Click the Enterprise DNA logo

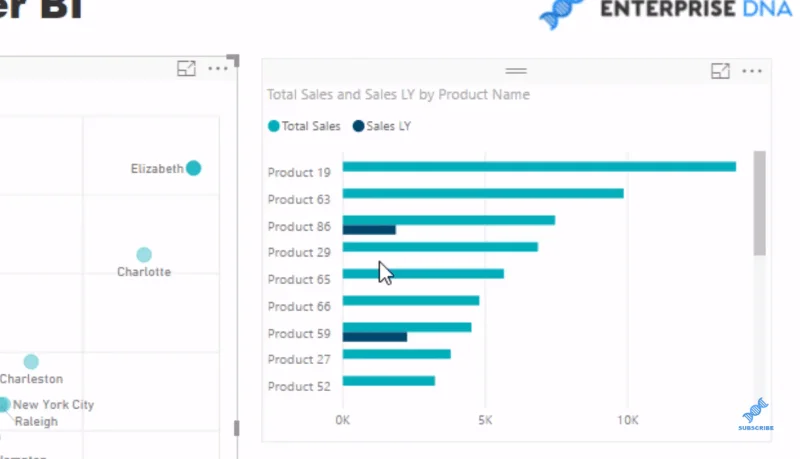(665, 12)
